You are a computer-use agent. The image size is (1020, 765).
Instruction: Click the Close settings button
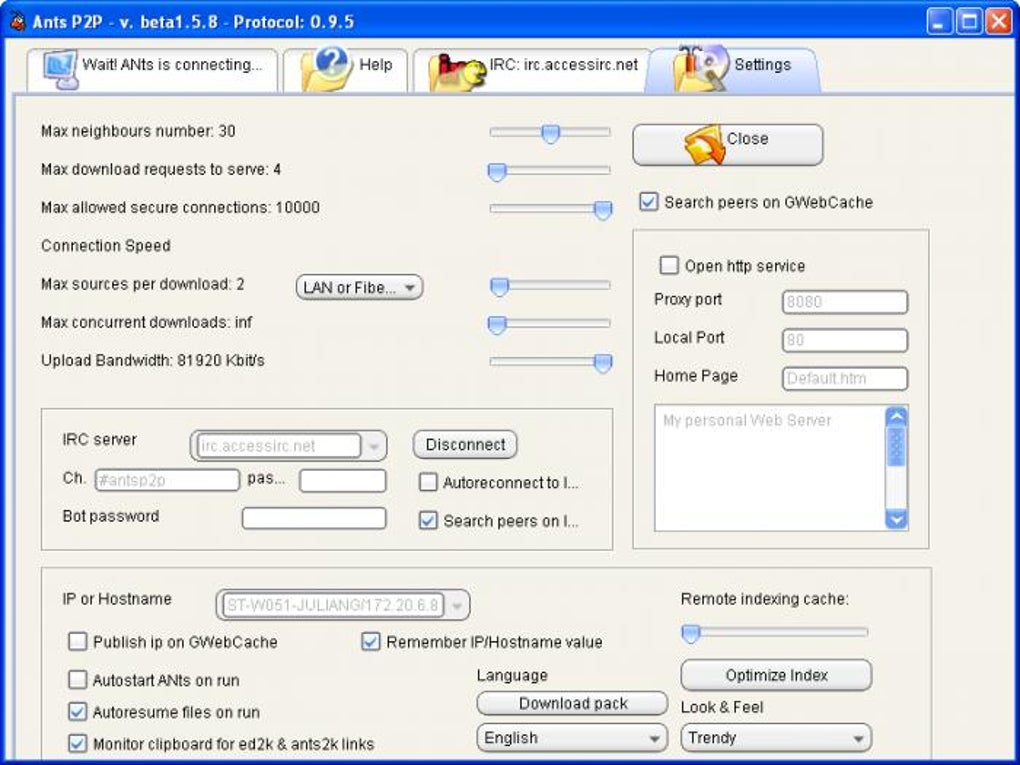coord(727,144)
